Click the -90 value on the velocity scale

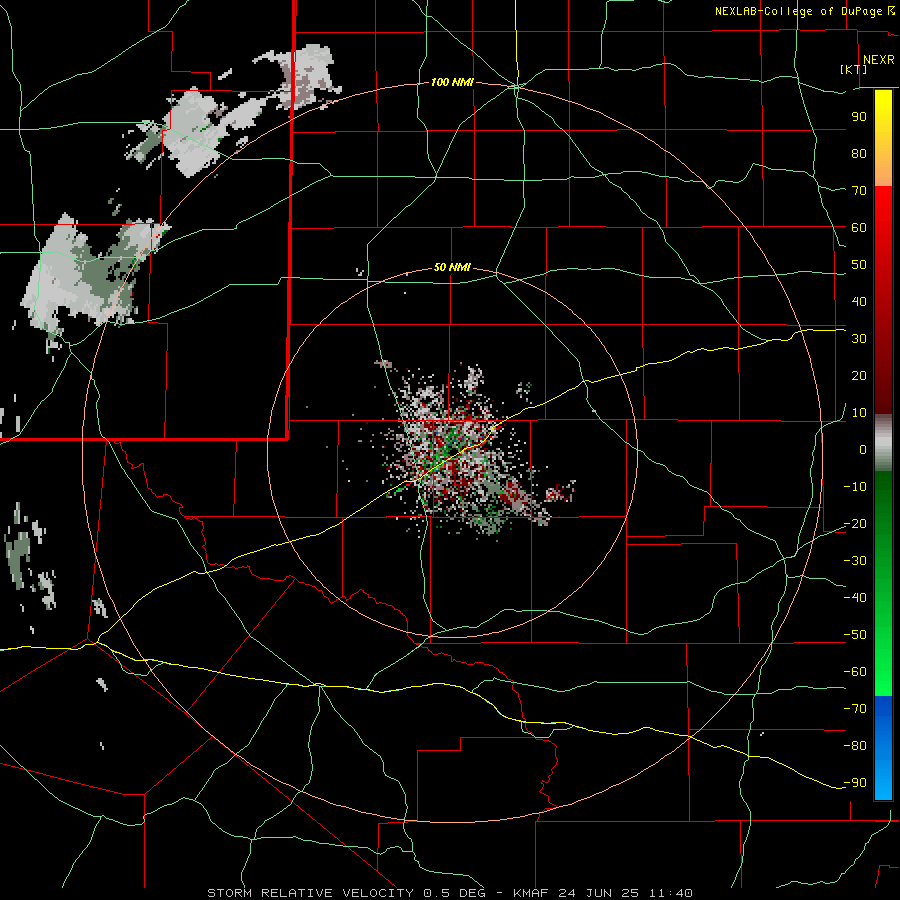point(855,783)
